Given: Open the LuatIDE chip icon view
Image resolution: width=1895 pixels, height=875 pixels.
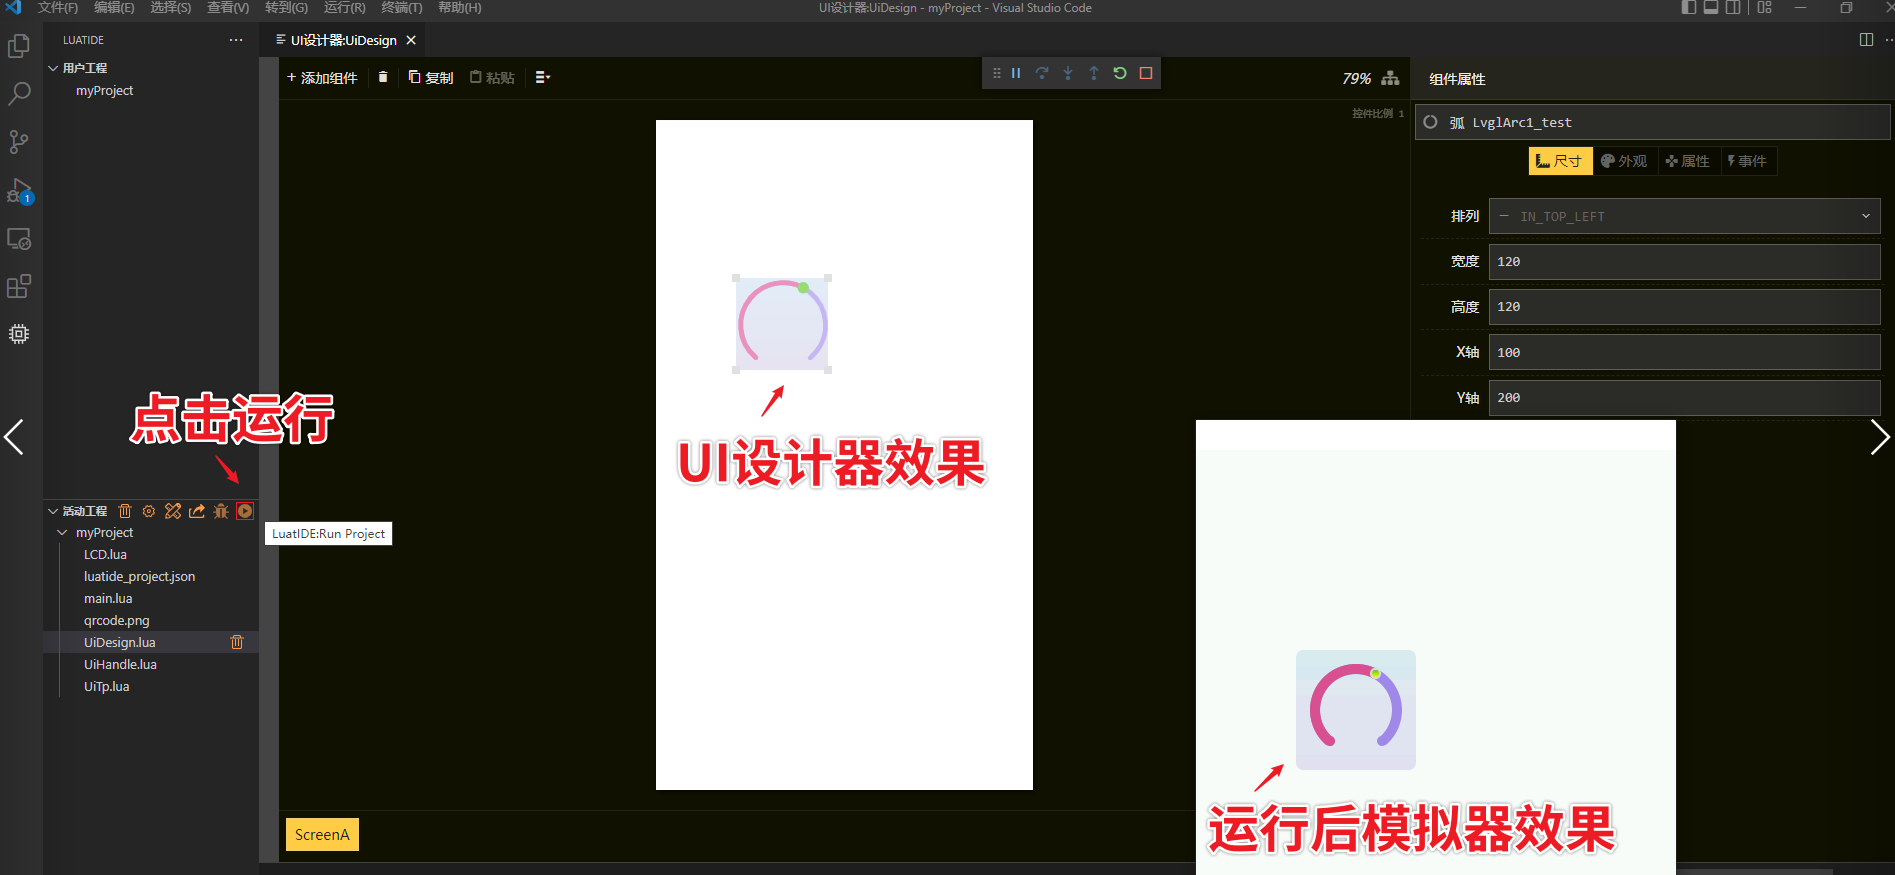Looking at the screenshot, I should pos(19,334).
